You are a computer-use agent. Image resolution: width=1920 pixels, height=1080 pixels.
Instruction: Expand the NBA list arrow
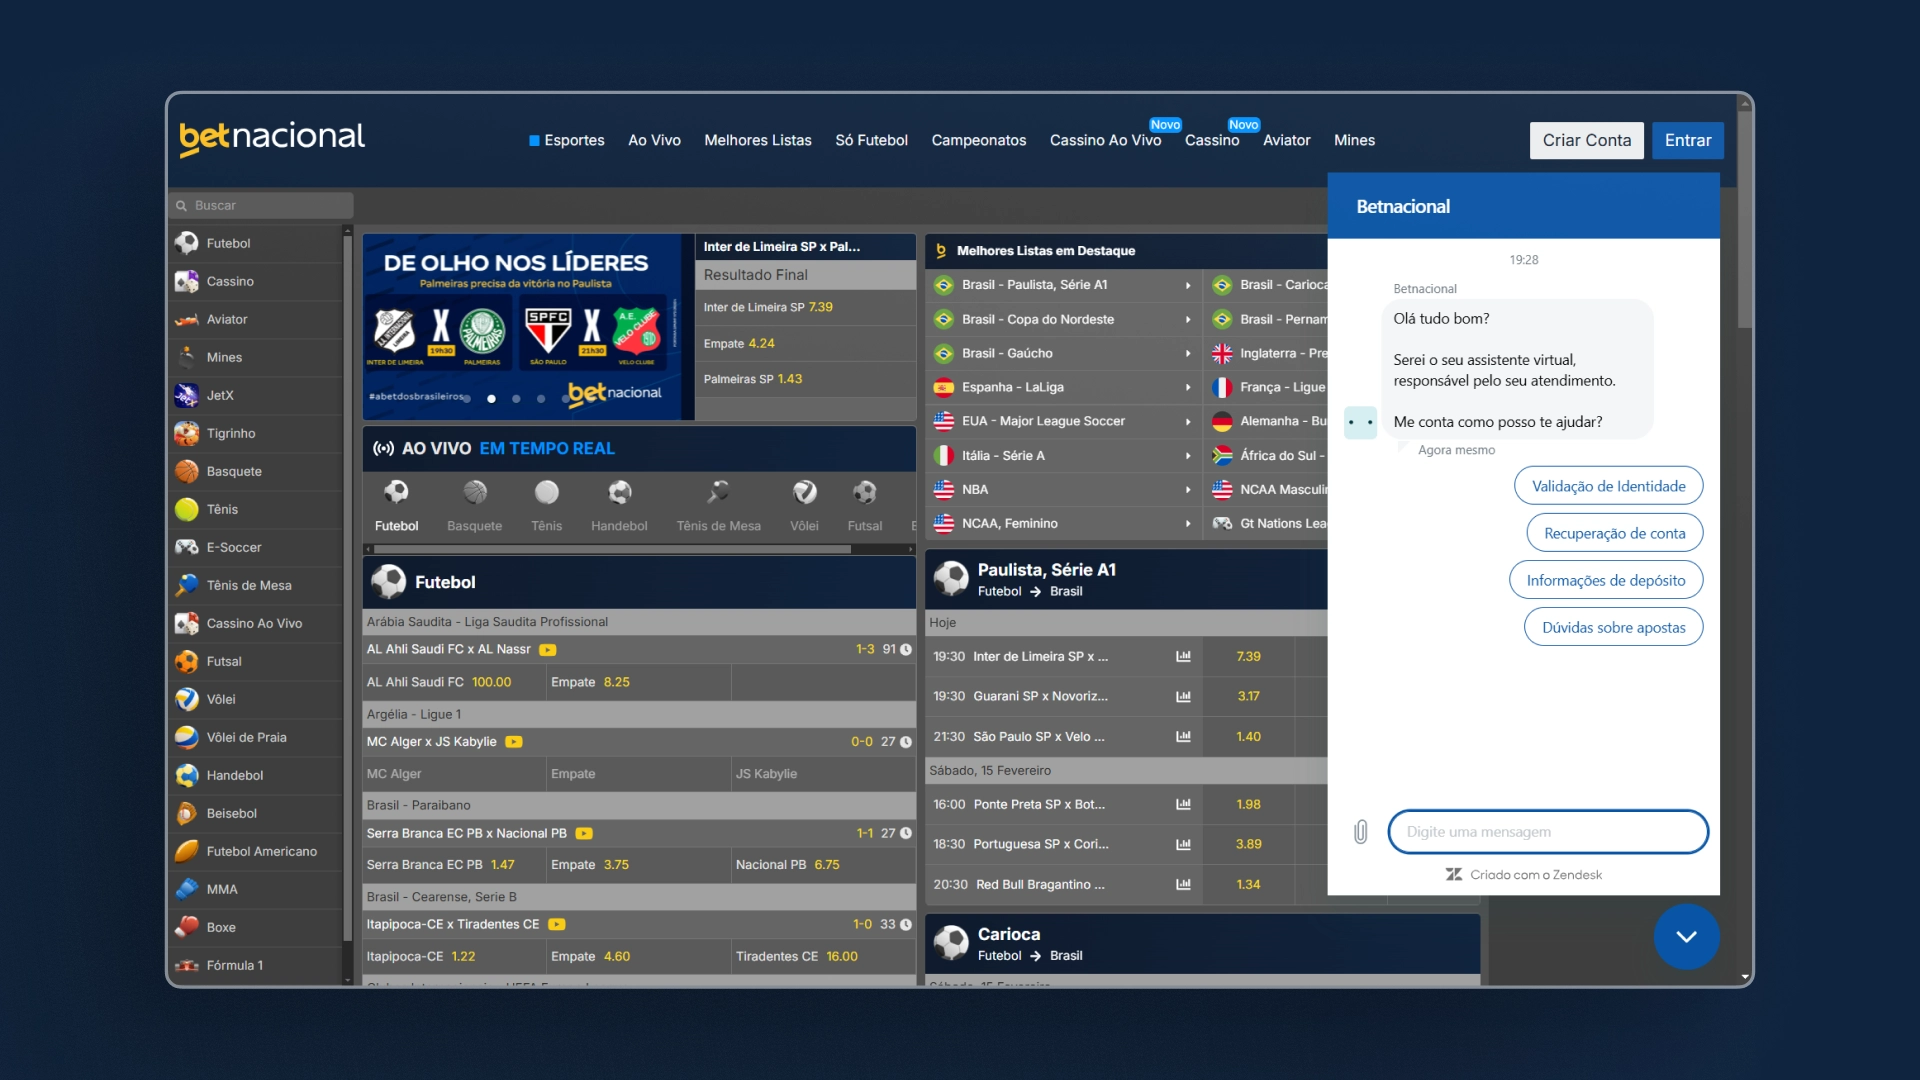point(1188,490)
